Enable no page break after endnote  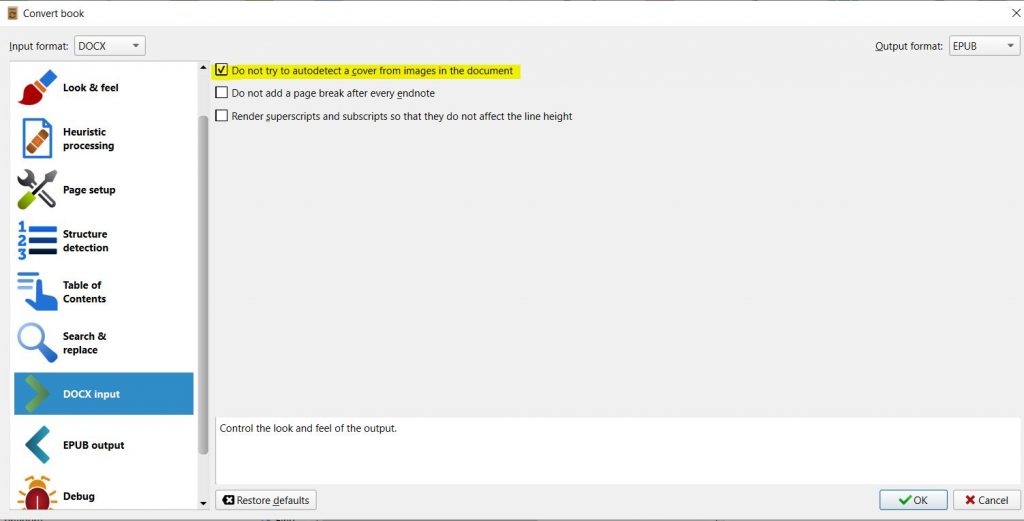pos(222,93)
